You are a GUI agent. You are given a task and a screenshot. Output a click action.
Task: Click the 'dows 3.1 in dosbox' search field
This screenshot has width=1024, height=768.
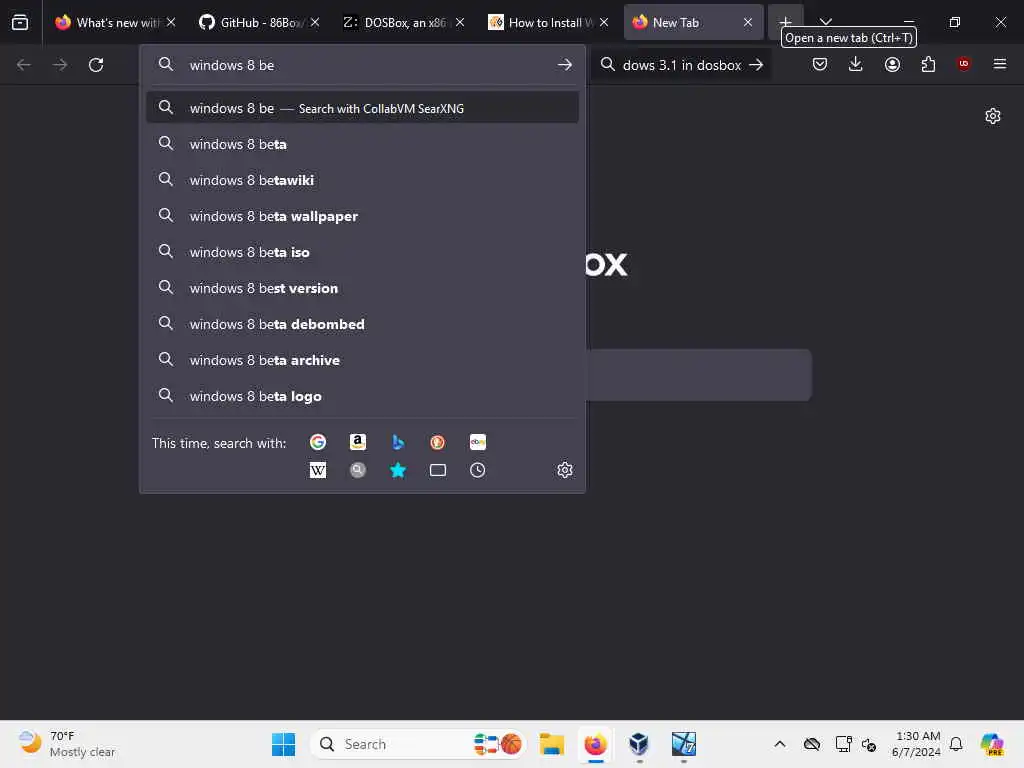[682, 65]
